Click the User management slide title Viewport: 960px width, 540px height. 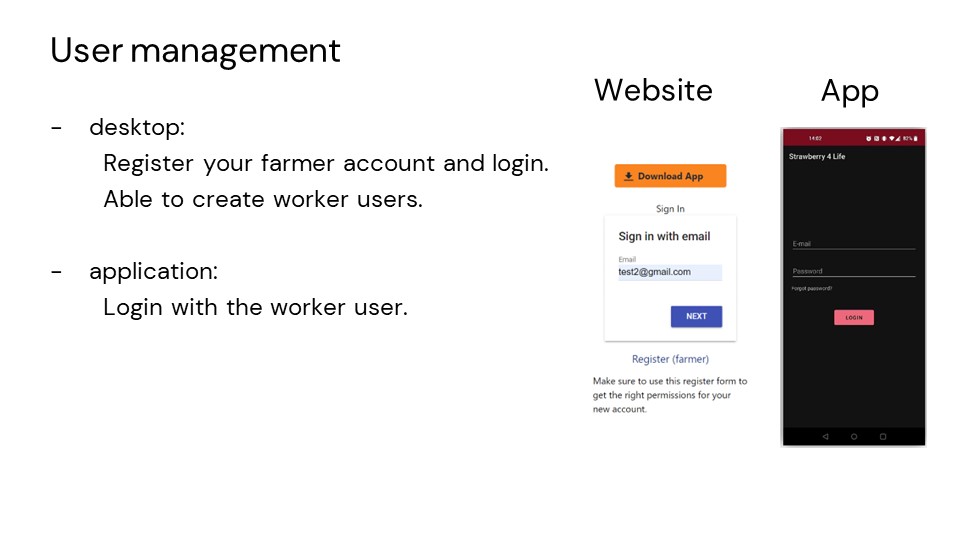[195, 50]
